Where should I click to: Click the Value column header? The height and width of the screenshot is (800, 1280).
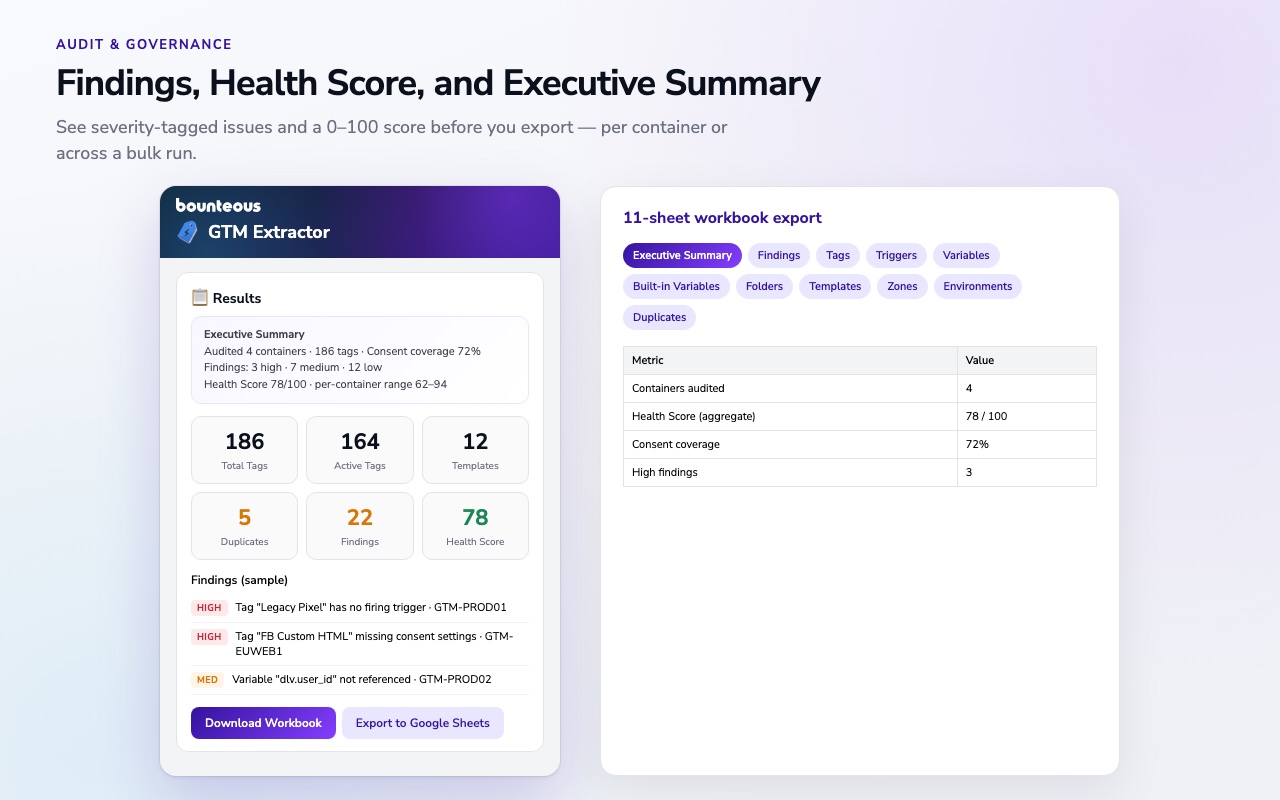(1027, 360)
